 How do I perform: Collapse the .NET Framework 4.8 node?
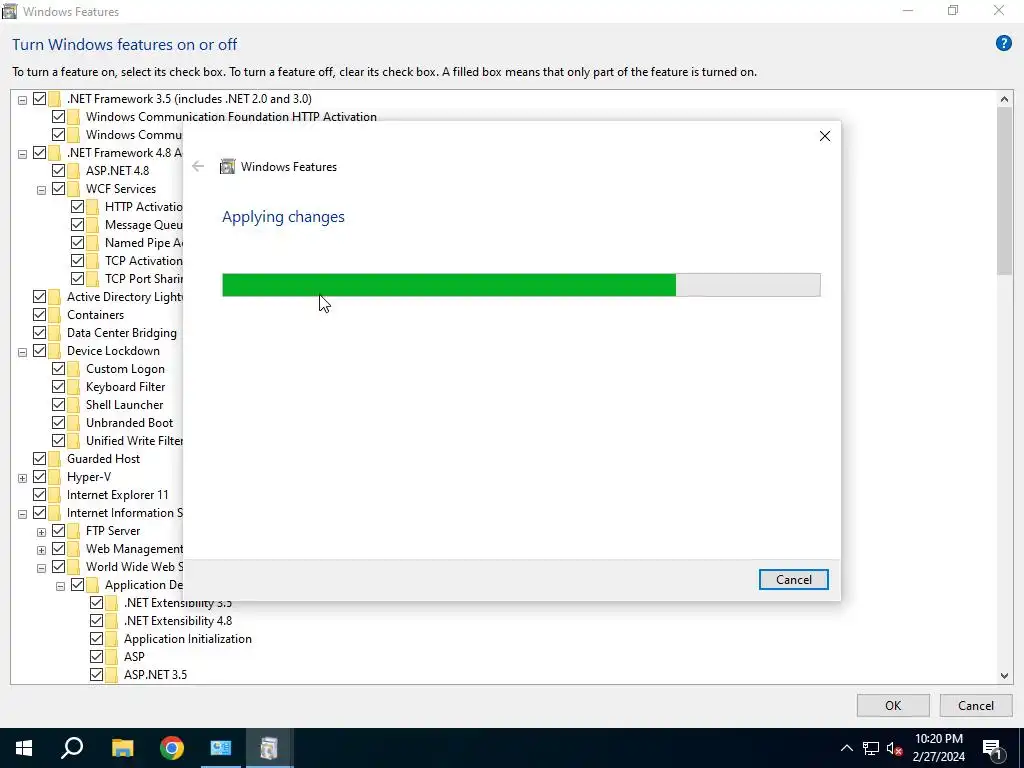(x=22, y=154)
